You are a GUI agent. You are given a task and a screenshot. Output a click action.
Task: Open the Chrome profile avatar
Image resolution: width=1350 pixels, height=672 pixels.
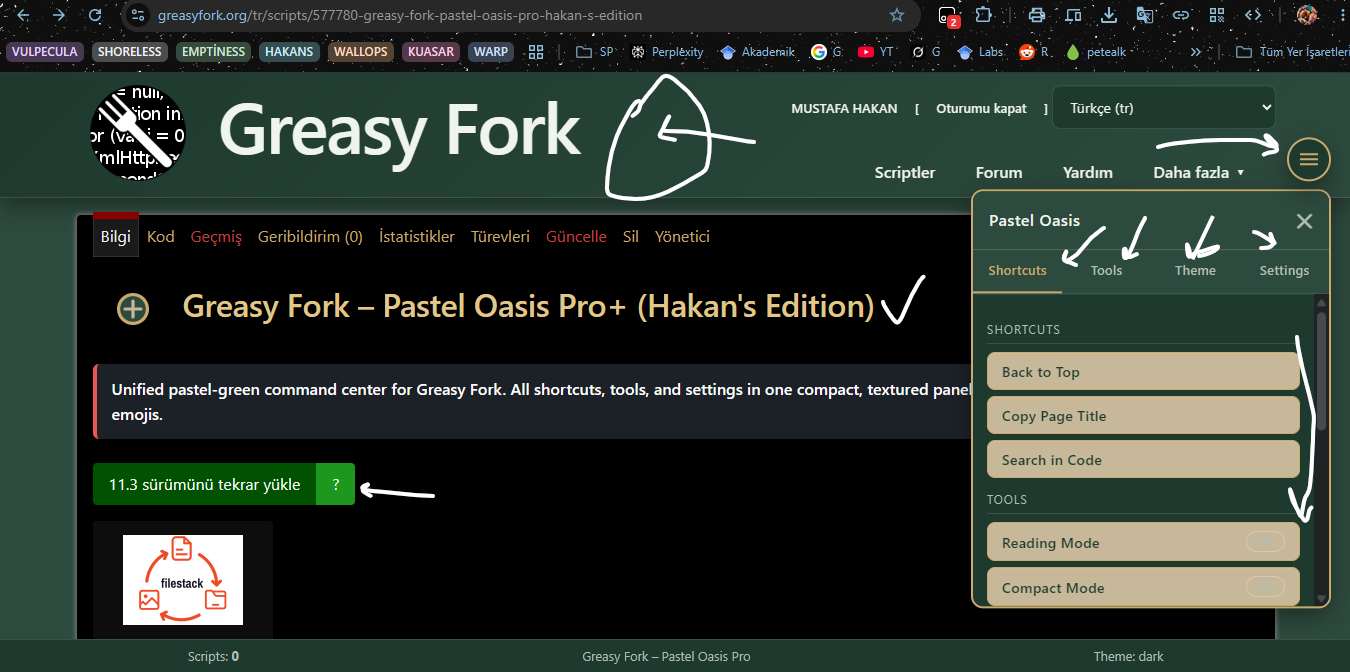(1307, 15)
